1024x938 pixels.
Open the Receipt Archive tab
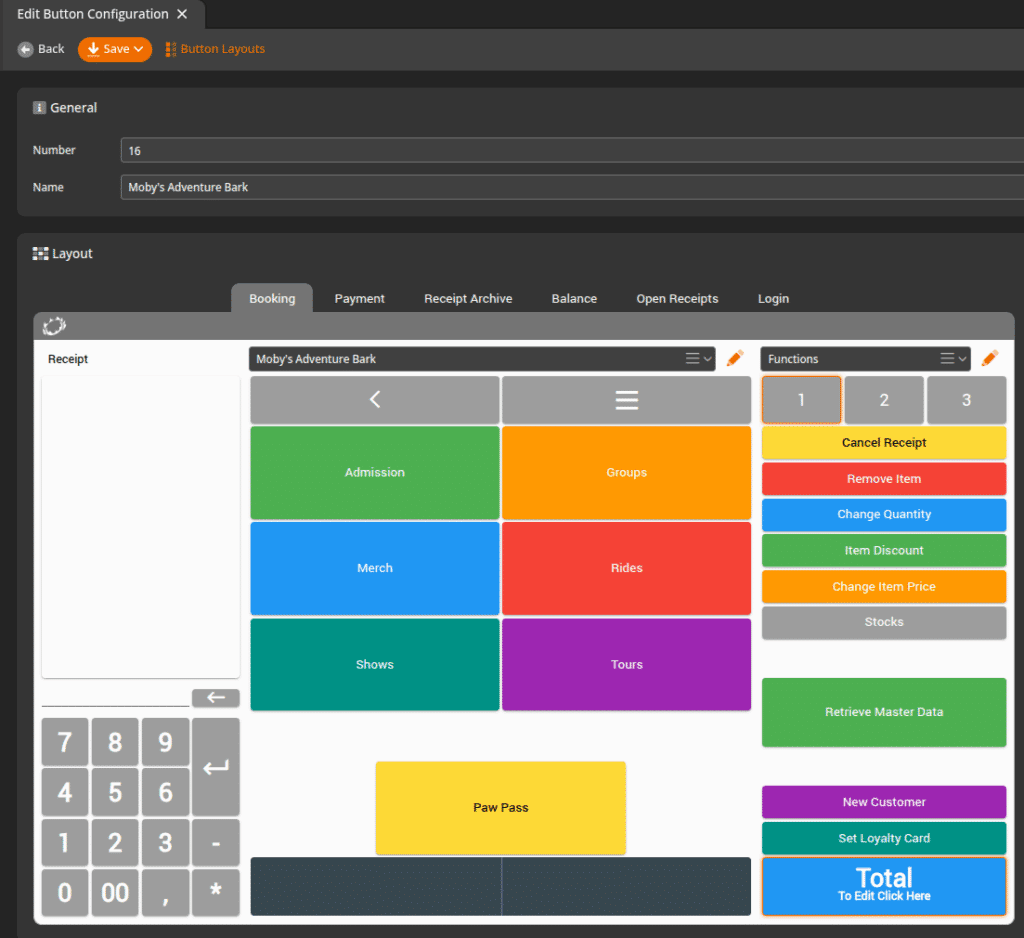468,299
